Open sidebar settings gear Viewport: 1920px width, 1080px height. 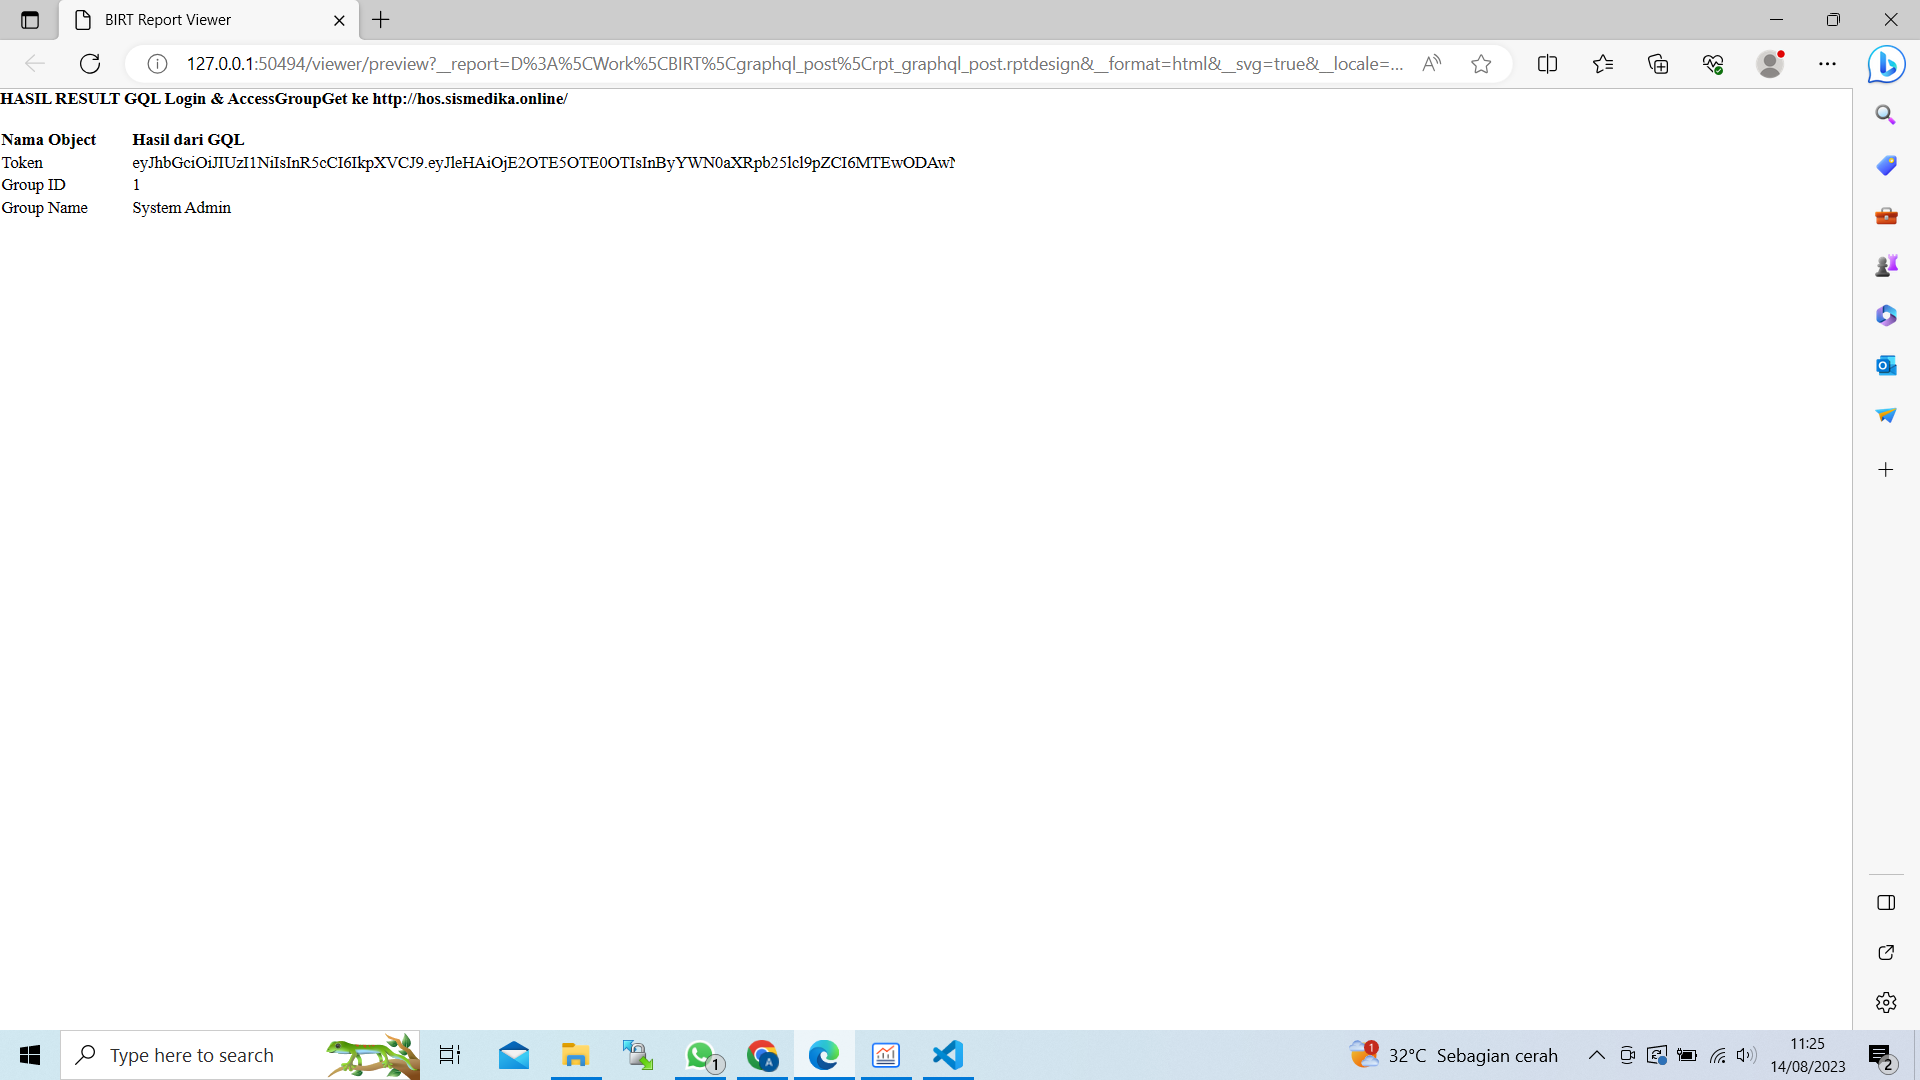(x=1886, y=1003)
